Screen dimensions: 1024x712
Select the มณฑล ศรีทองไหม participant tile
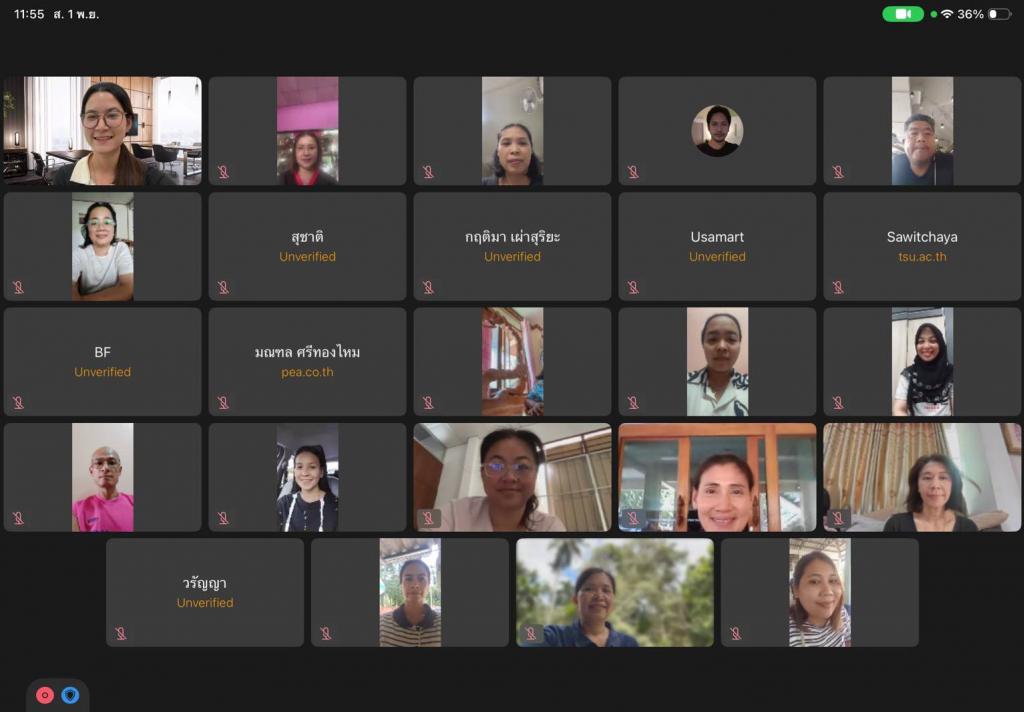pos(308,362)
